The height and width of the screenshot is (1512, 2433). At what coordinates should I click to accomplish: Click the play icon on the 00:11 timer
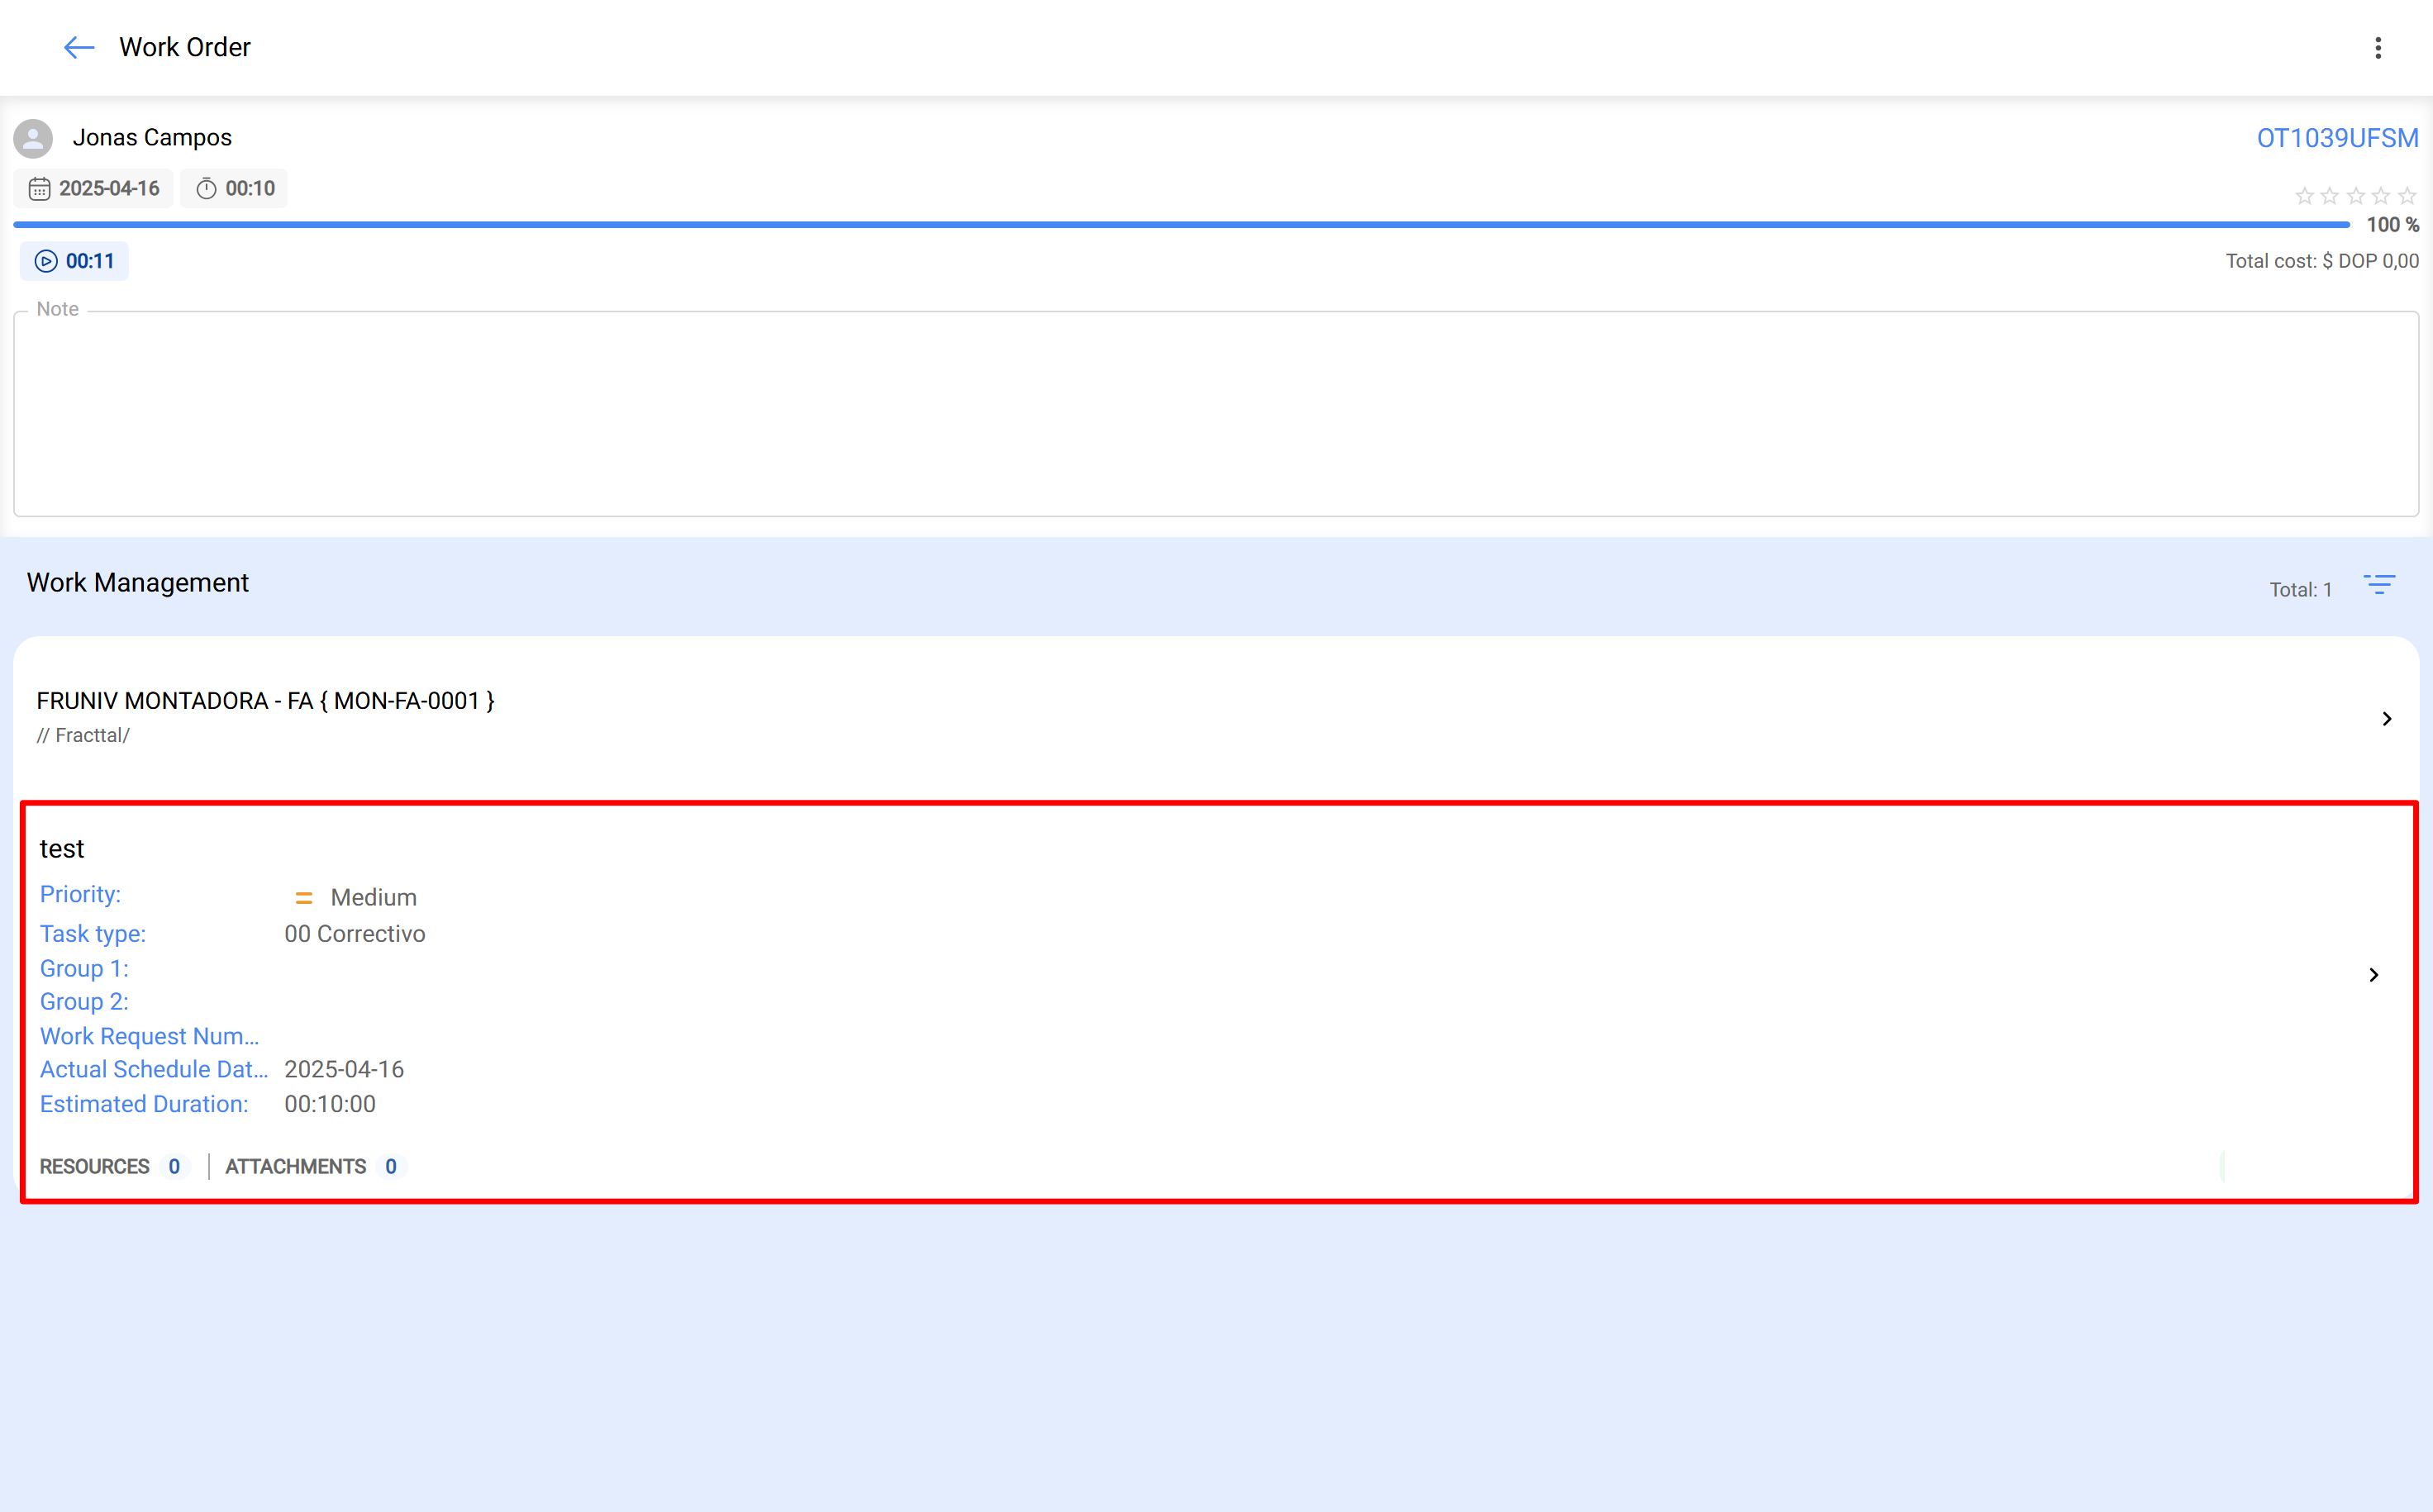click(x=46, y=261)
